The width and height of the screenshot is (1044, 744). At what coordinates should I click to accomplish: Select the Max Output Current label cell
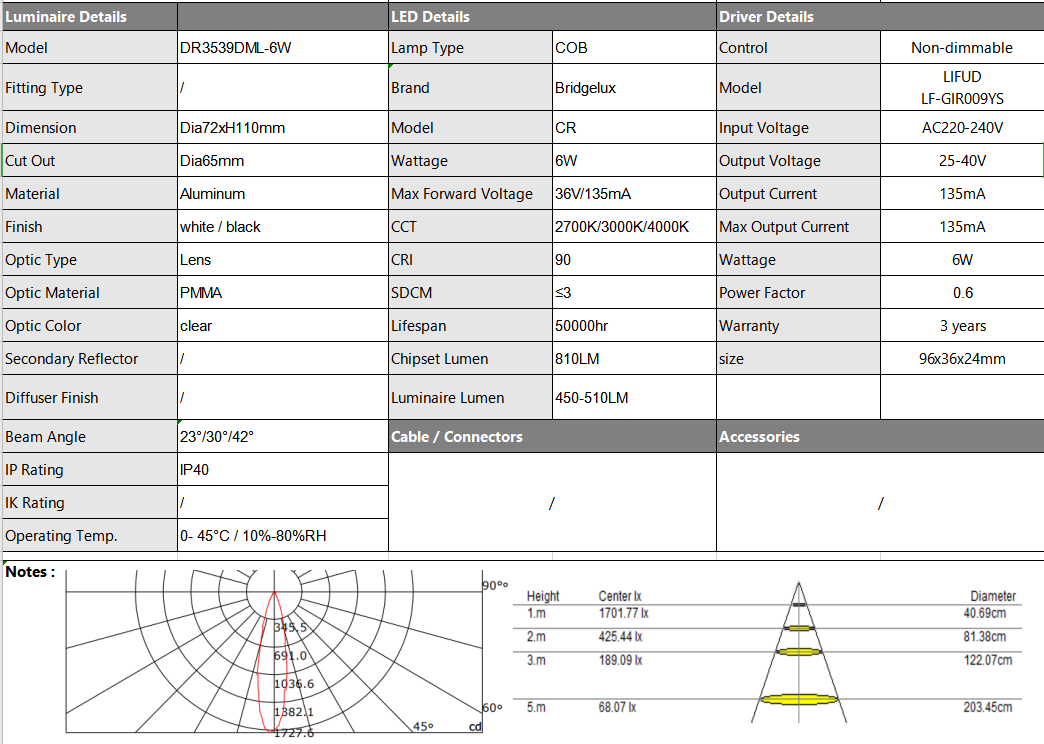tap(798, 226)
